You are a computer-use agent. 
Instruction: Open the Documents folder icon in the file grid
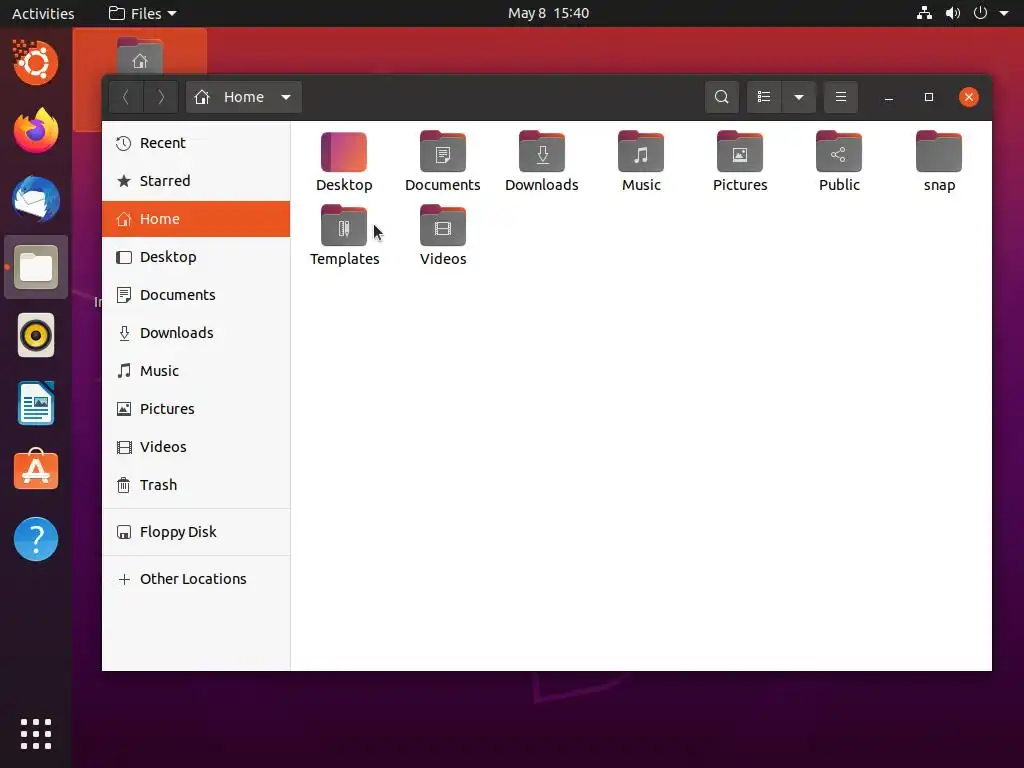(x=443, y=152)
